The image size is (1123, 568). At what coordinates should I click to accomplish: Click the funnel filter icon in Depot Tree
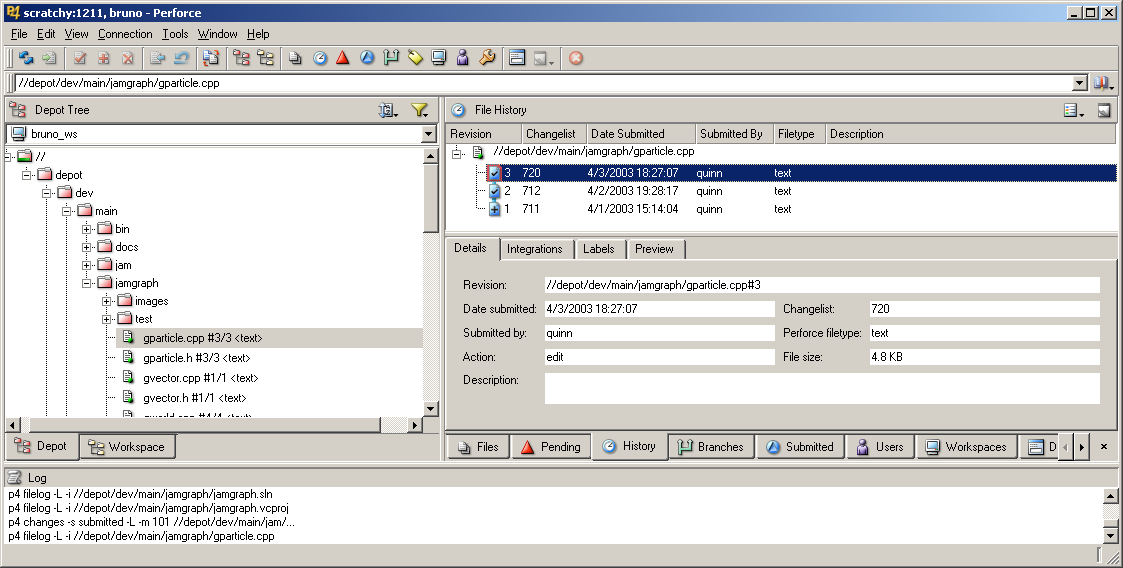[420, 110]
